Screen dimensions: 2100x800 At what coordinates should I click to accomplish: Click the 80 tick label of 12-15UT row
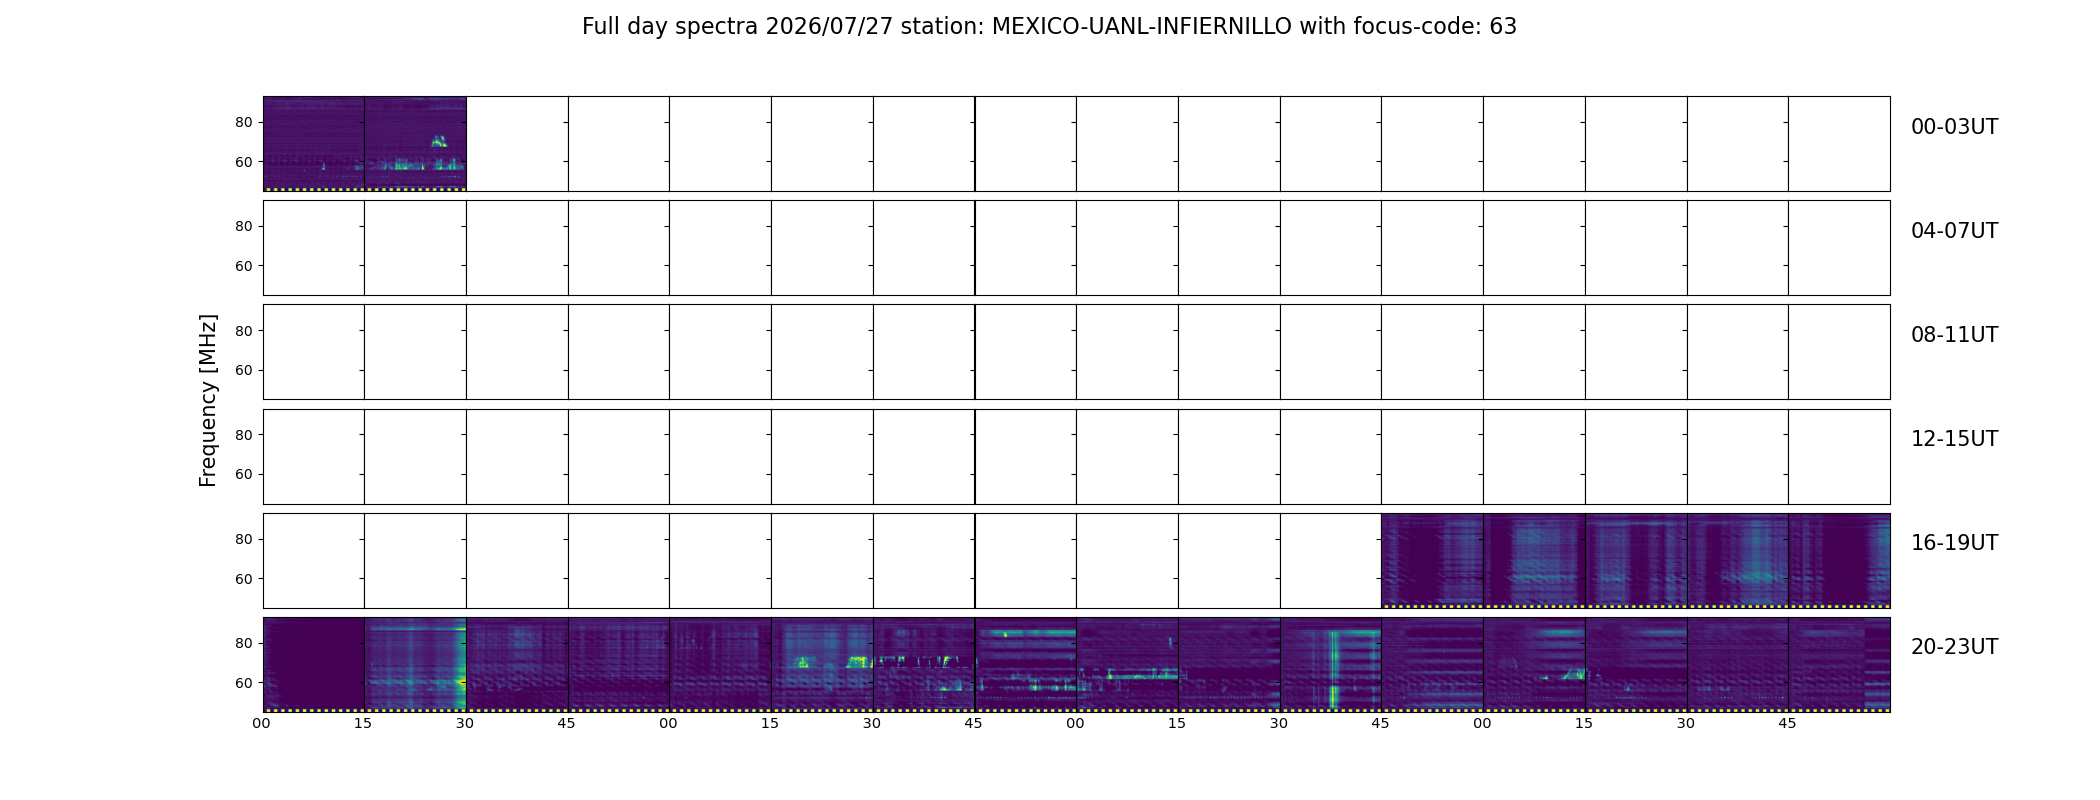[244, 435]
